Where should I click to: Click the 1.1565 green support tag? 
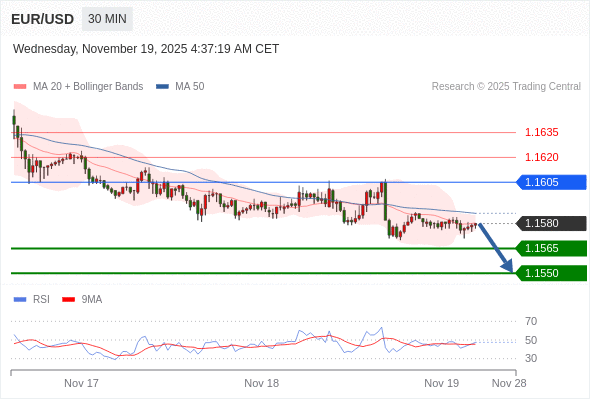(551, 248)
